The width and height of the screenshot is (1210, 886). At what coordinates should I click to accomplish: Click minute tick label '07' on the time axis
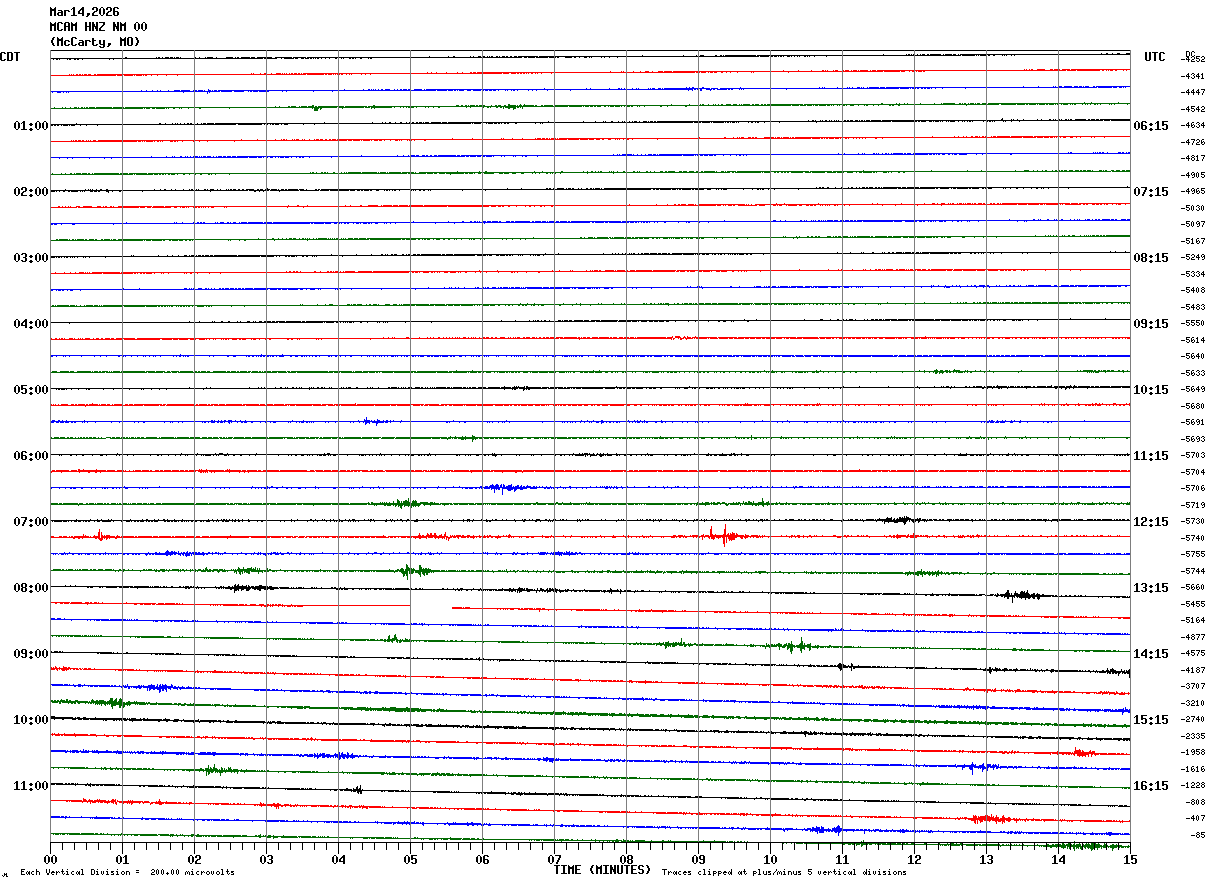[554, 859]
